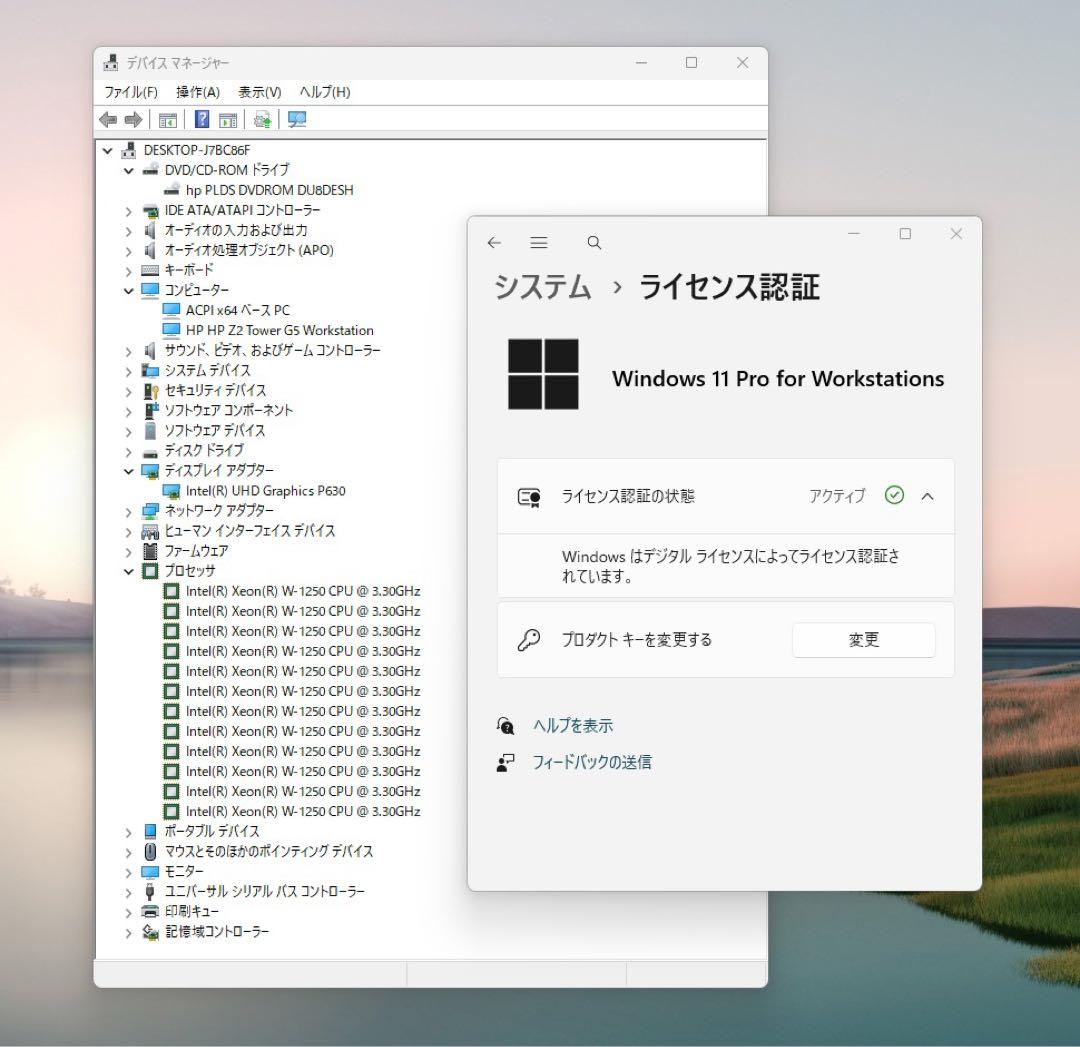
Task: Click the ソフトウェア デバイス icon
Action: 150,431
